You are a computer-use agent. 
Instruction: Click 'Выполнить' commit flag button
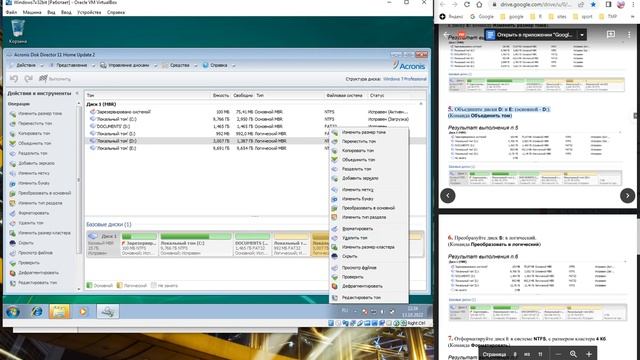pyautogui.click(x=54, y=79)
